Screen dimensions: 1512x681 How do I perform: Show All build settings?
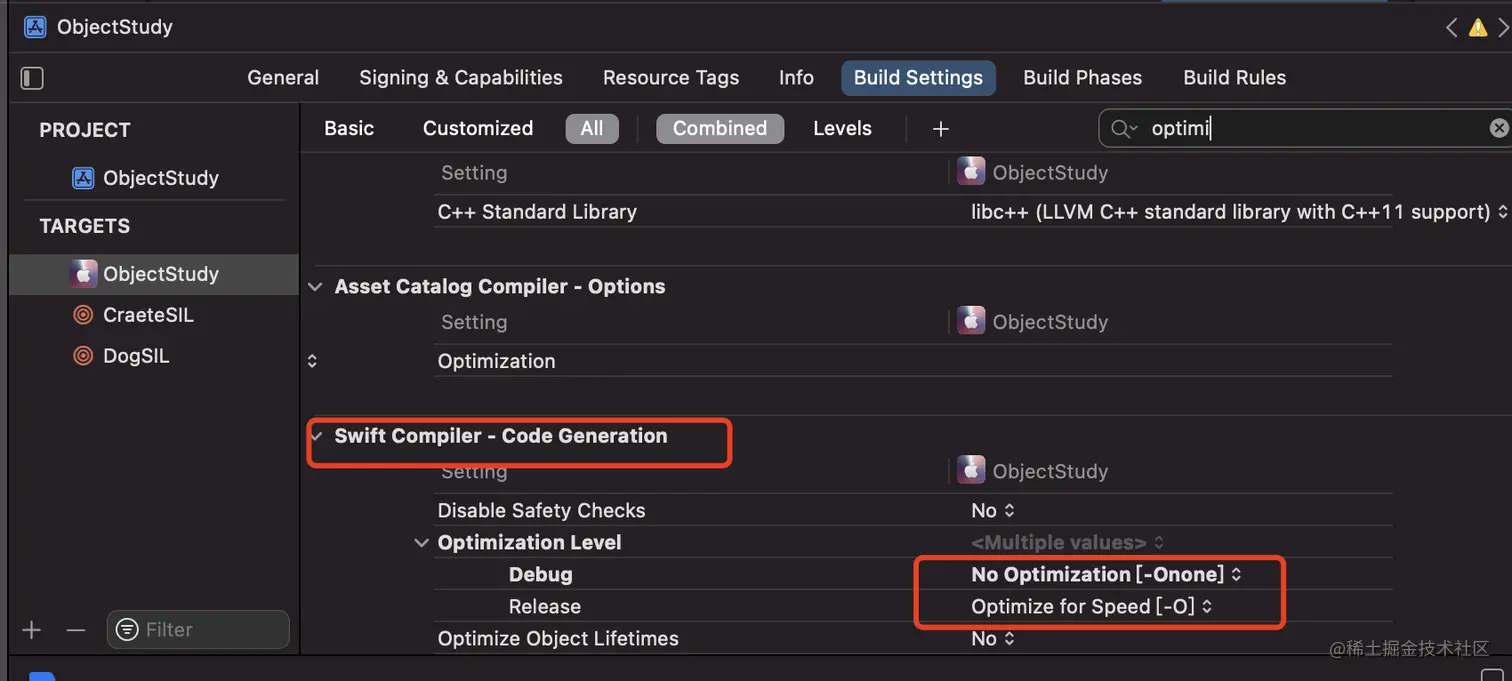(x=592, y=129)
